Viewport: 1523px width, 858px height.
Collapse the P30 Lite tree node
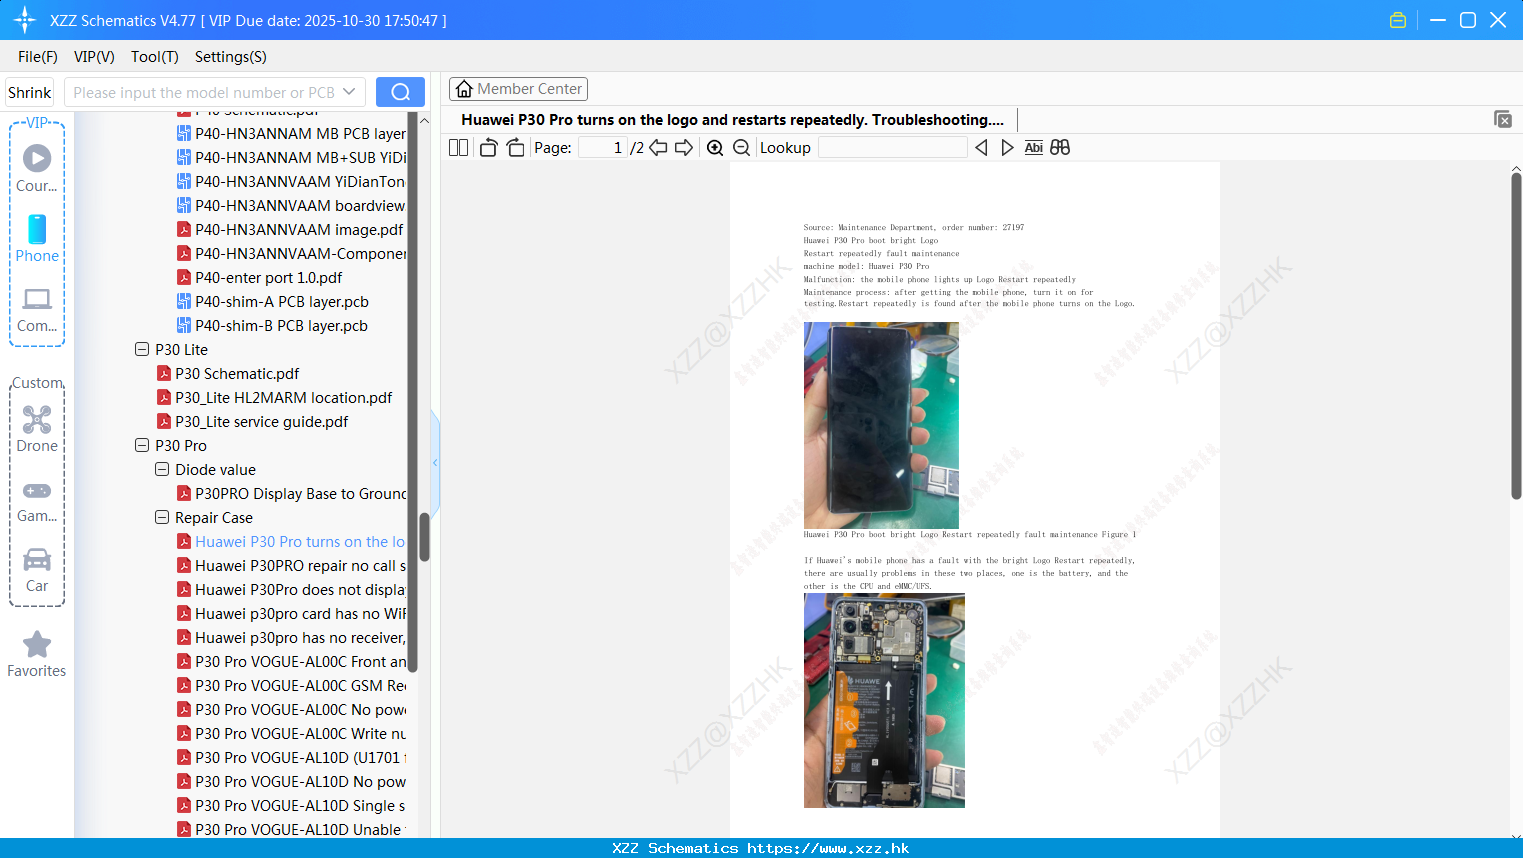coord(142,349)
